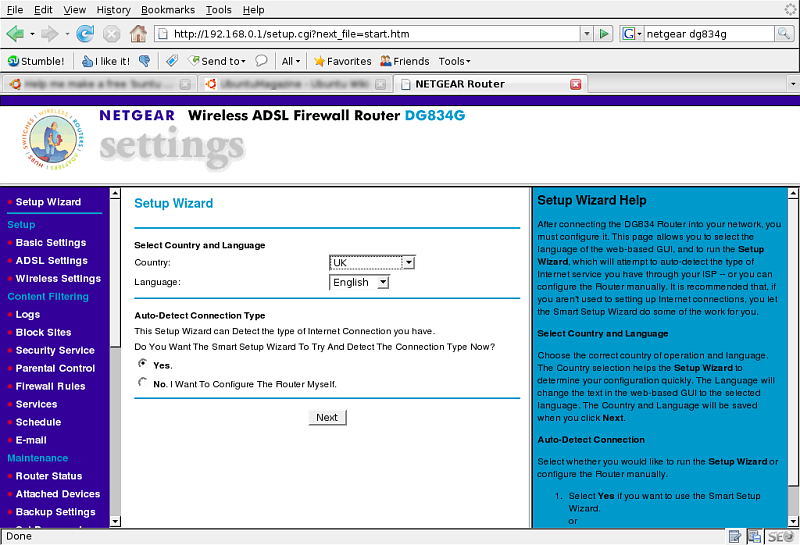Open the back button history dropdown arrow

[32, 34]
